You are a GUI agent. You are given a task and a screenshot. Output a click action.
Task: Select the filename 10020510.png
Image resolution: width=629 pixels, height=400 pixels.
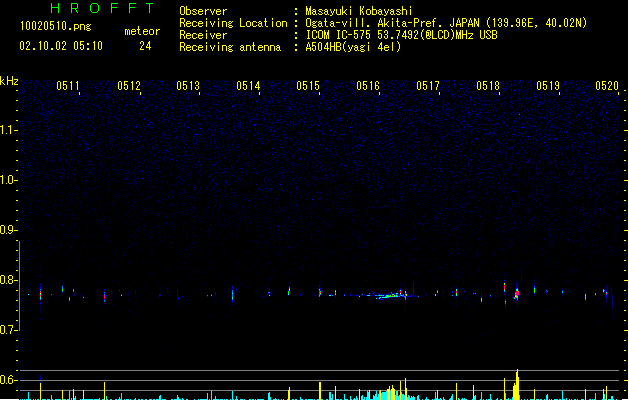click(56, 26)
